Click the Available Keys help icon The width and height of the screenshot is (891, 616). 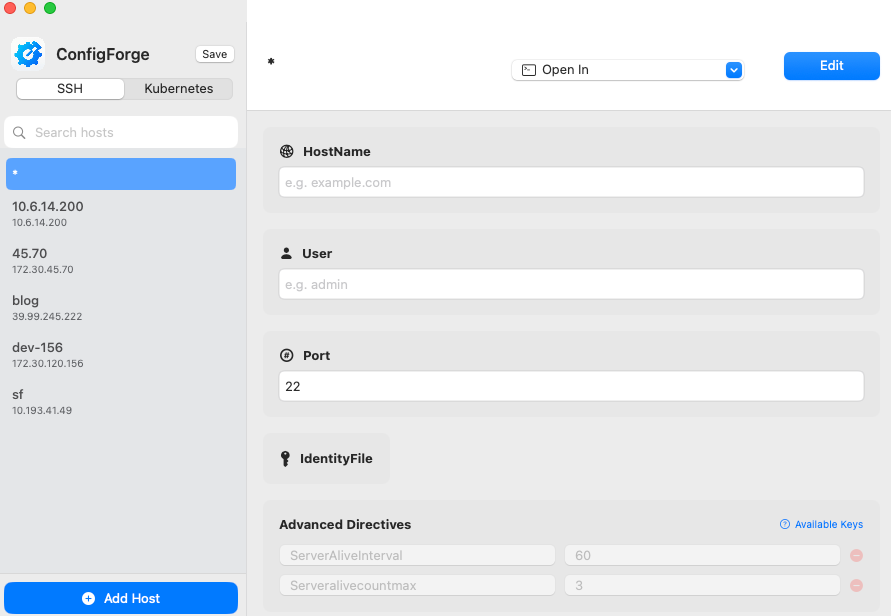click(785, 524)
